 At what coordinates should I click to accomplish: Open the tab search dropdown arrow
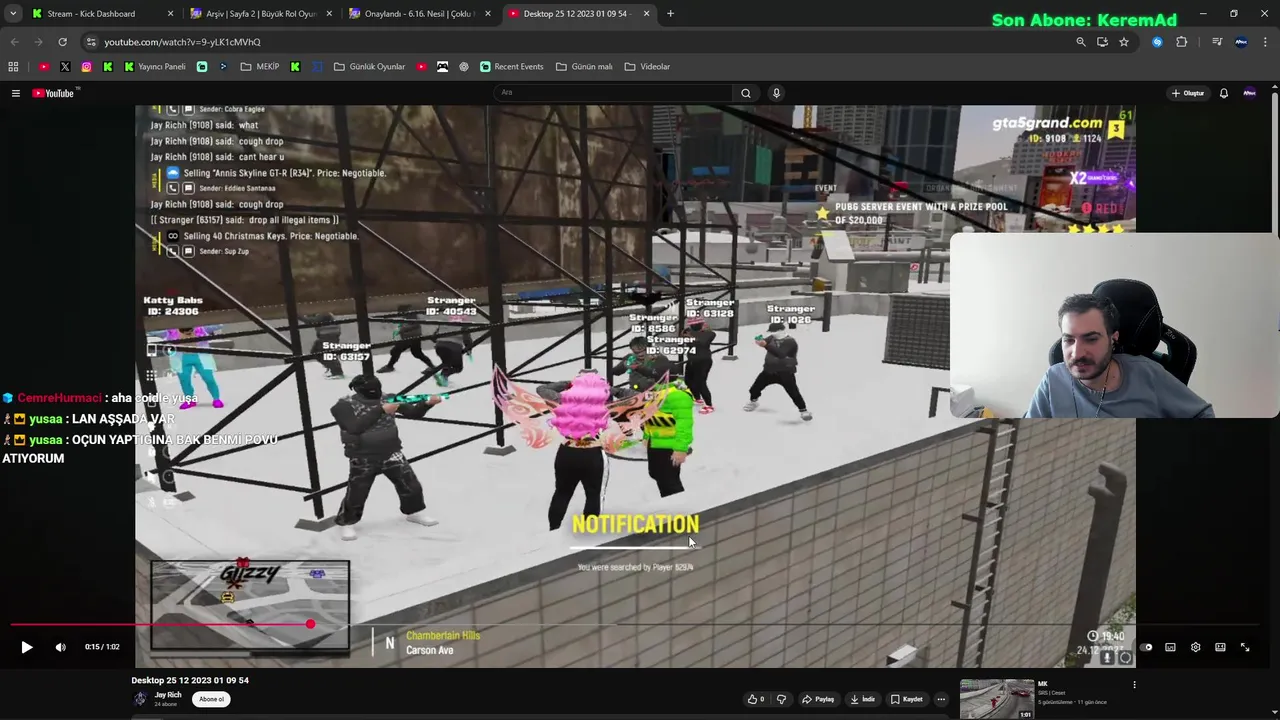coord(12,14)
